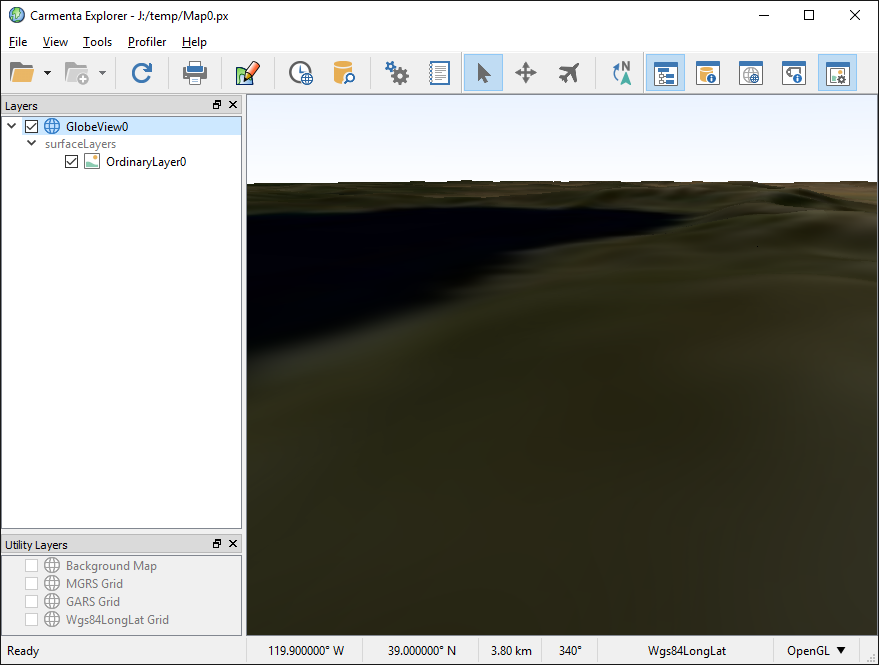Image resolution: width=879 pixels, height=665 pixels.
Task: Click the Open folder toolbar icon
Action: pos(22,73)
